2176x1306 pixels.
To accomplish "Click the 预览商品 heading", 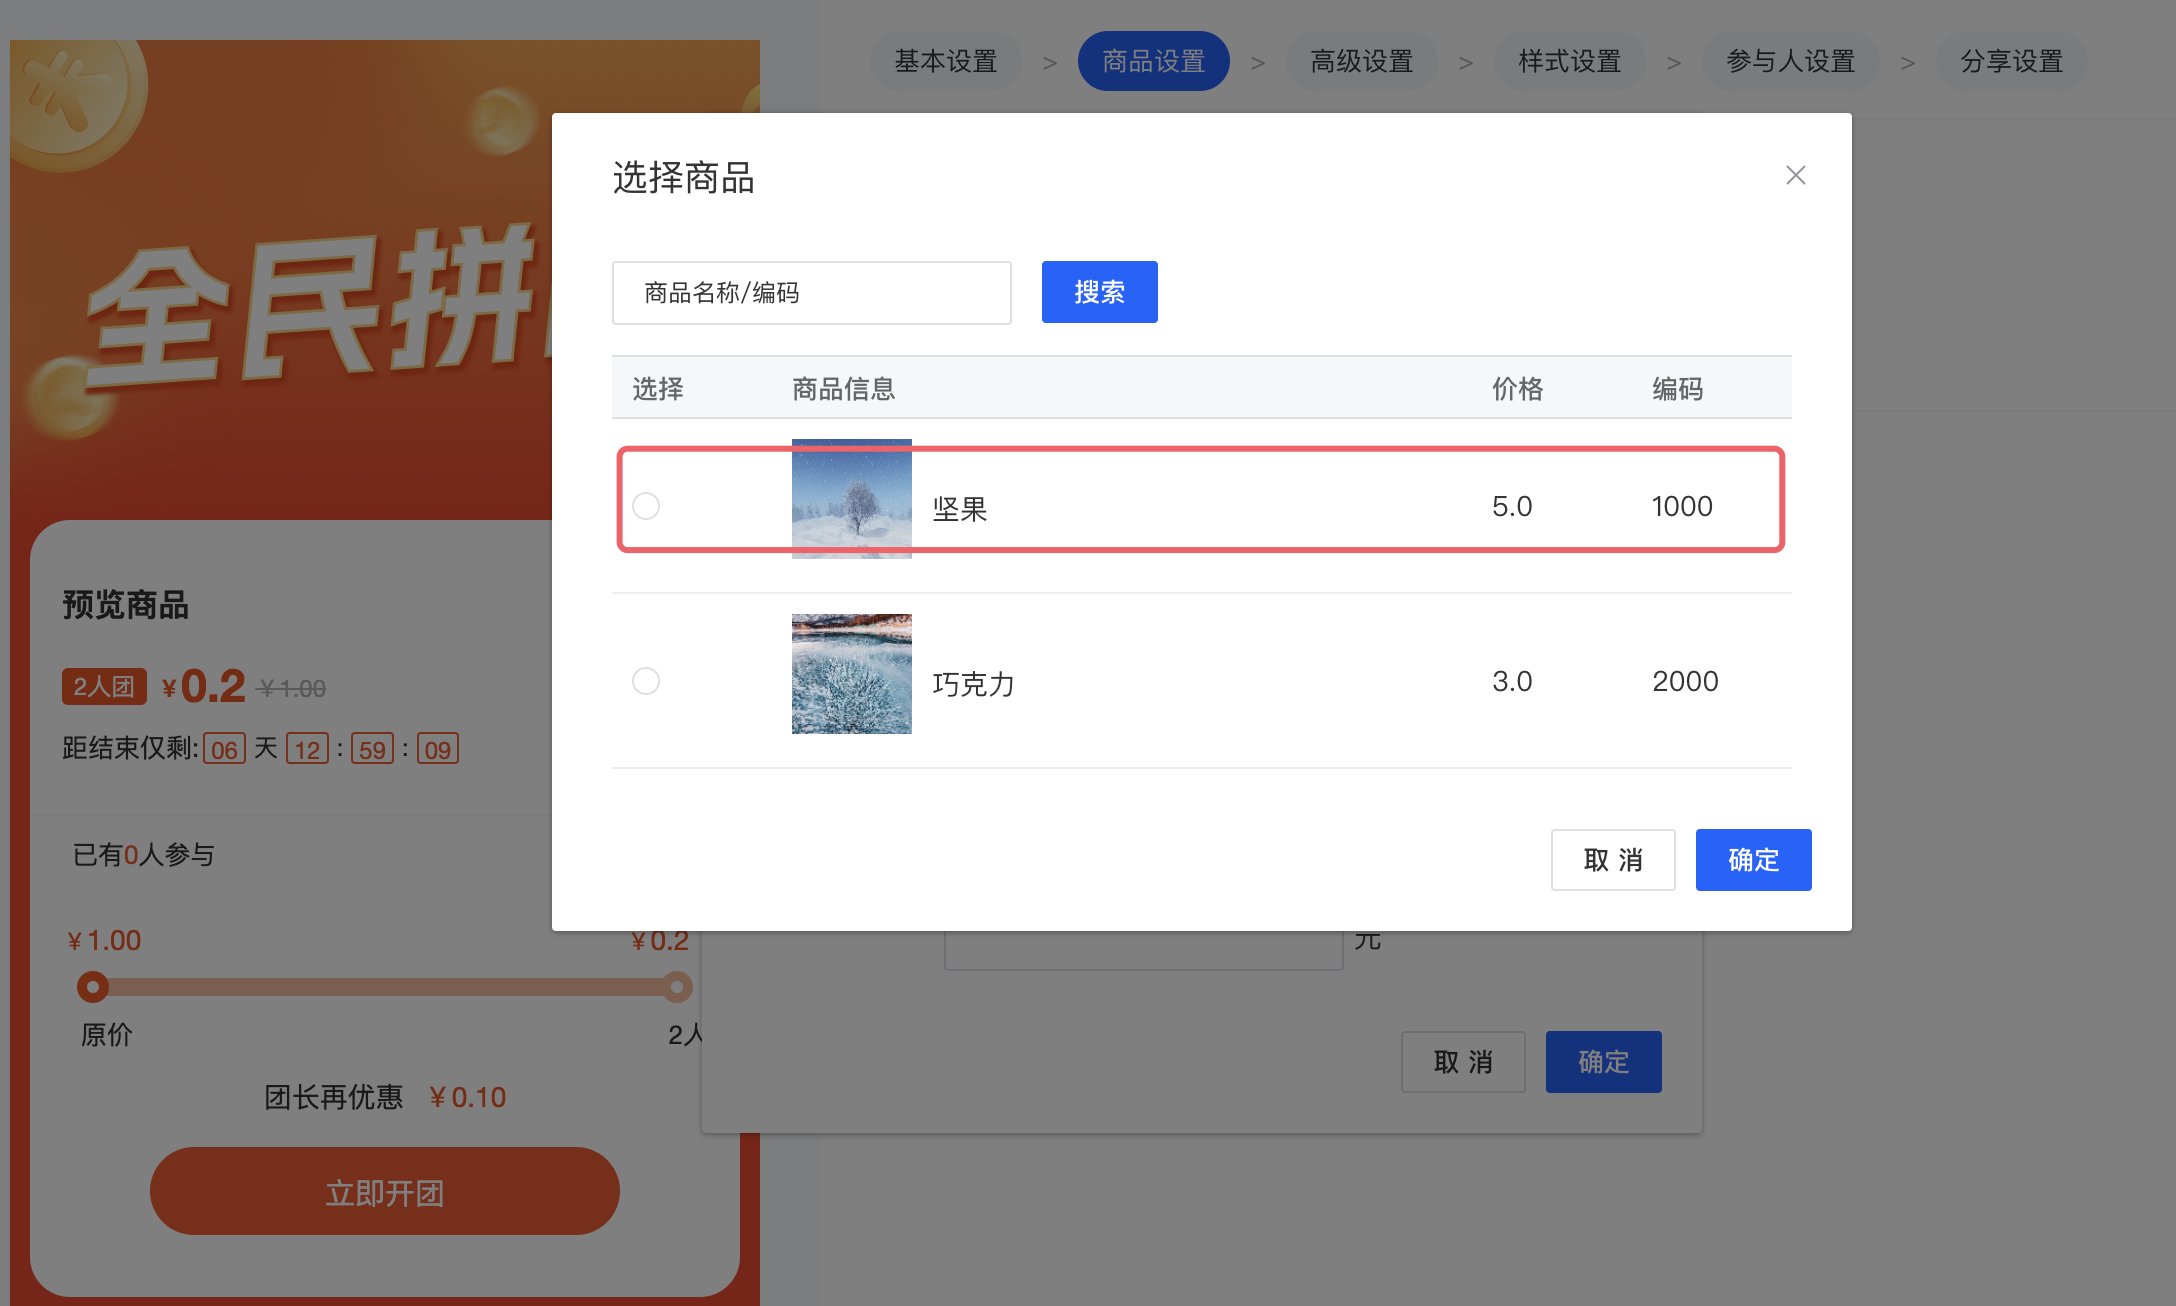I will click(125, 605).
